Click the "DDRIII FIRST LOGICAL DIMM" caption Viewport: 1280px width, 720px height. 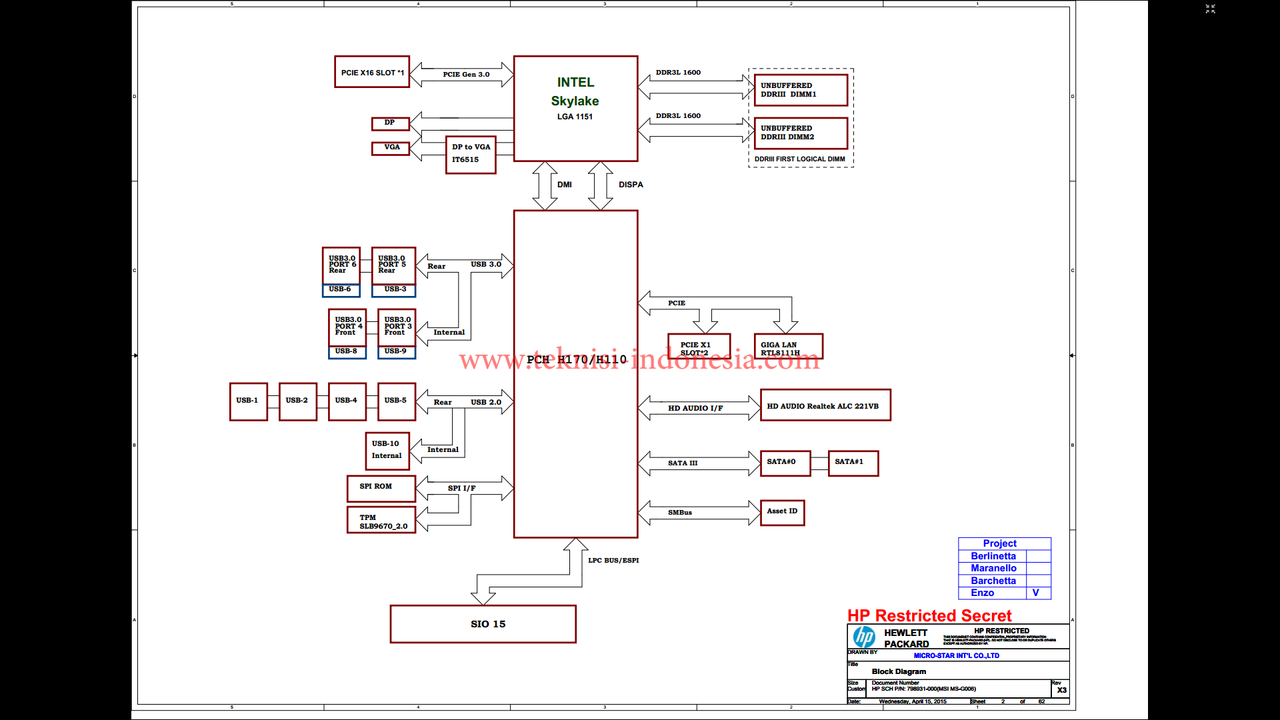[800, 159]
